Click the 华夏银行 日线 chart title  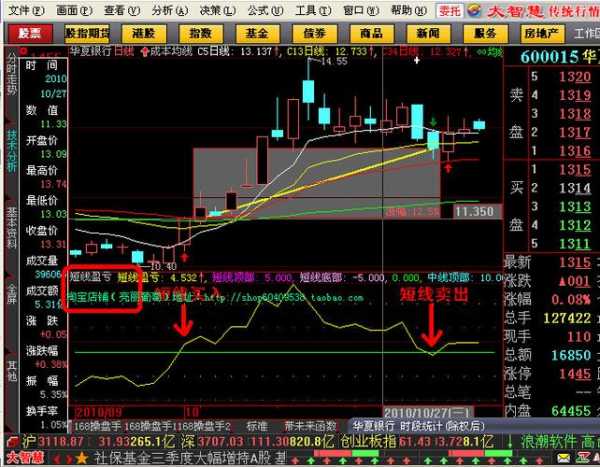pos(102,51)
